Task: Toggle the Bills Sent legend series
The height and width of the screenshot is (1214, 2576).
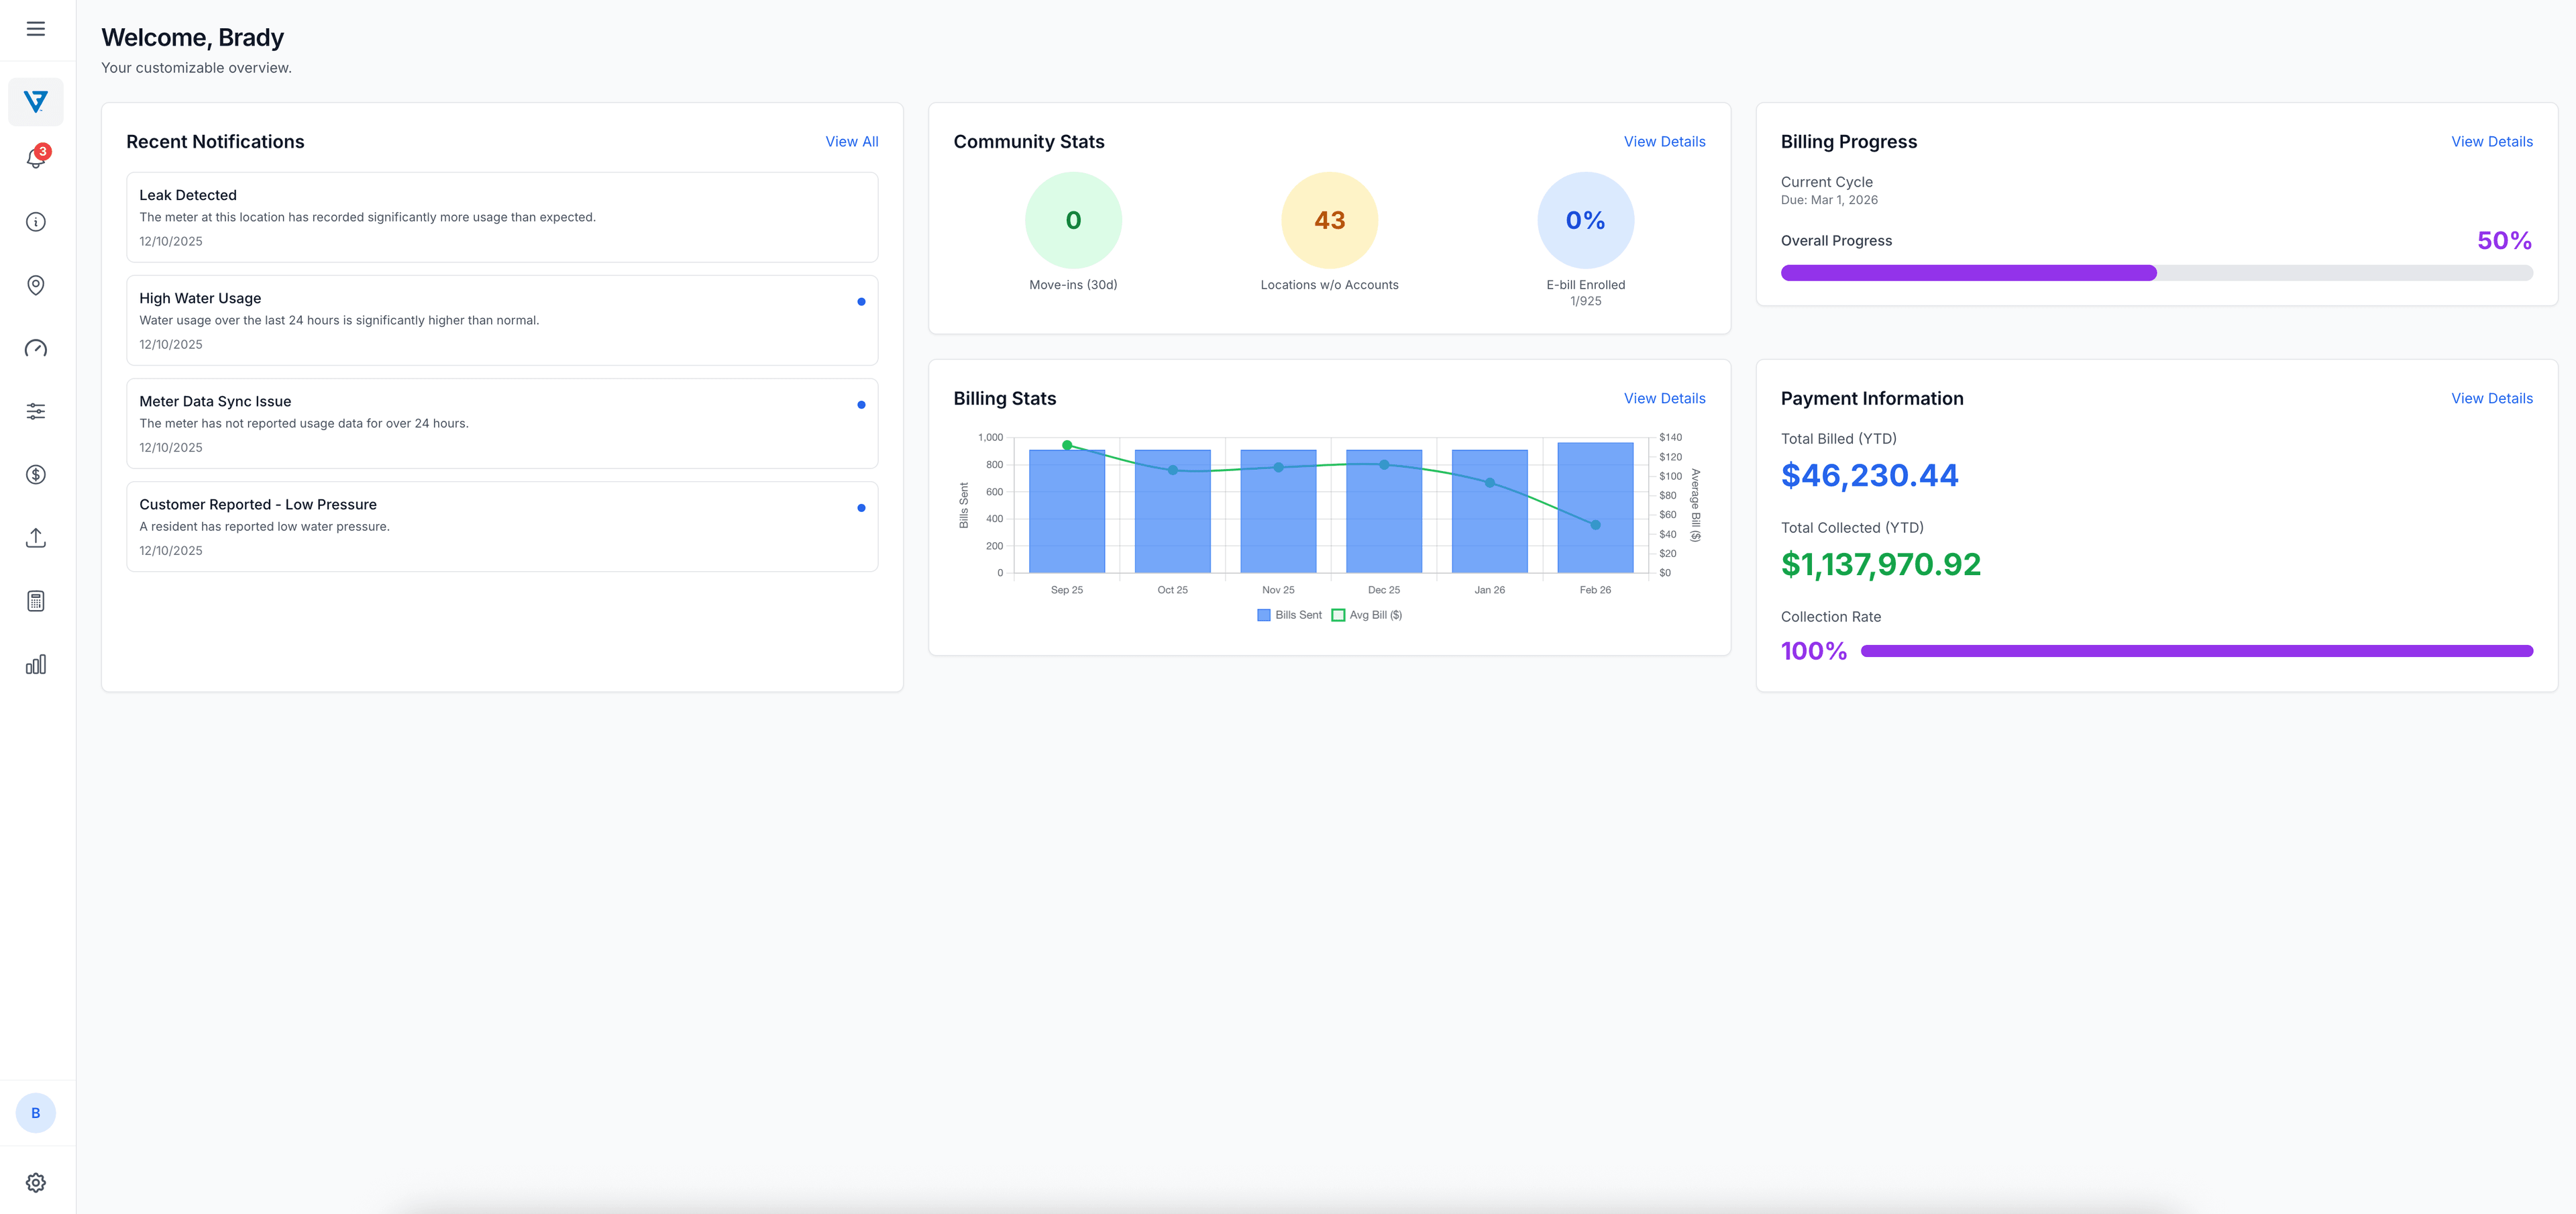Action: 1289,614
